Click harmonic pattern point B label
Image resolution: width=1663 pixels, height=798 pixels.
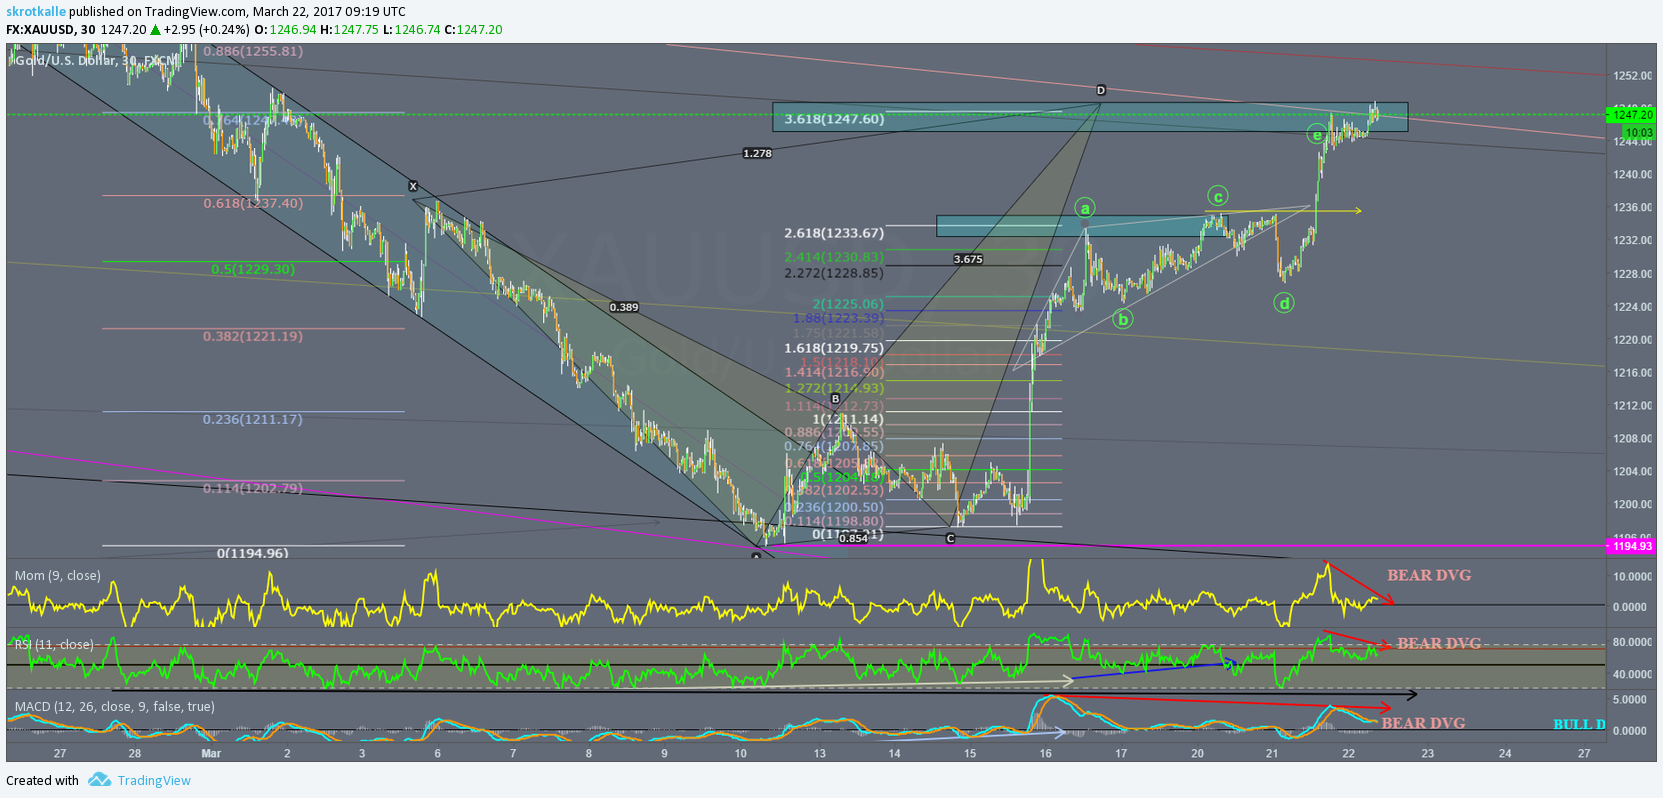(836, 399)
